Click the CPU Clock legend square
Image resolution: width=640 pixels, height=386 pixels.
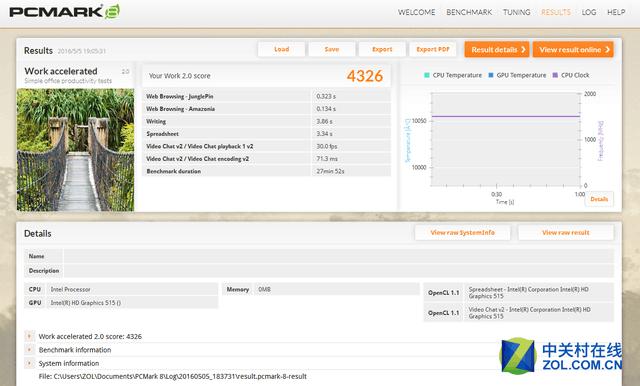[555, 75]
